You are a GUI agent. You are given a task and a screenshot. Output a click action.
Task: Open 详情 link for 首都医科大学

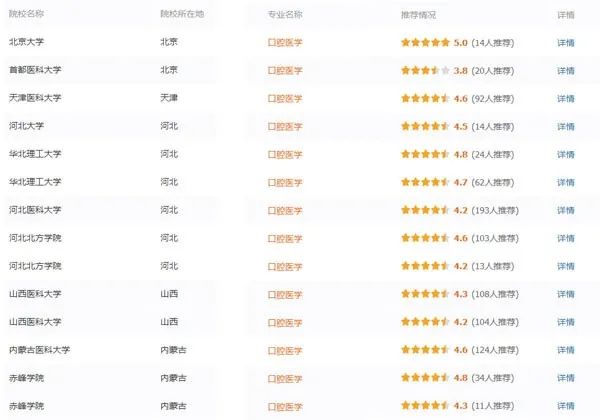pyautogui.click(x=566, y=70)
